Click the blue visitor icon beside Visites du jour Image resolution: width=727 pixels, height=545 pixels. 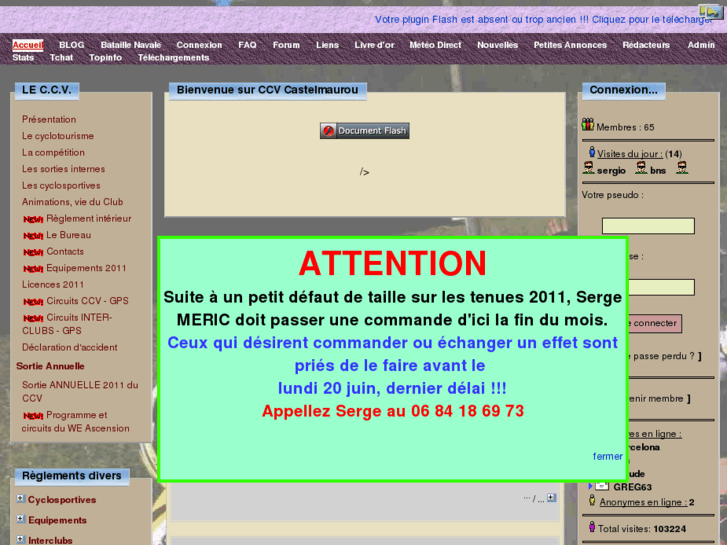592,152
